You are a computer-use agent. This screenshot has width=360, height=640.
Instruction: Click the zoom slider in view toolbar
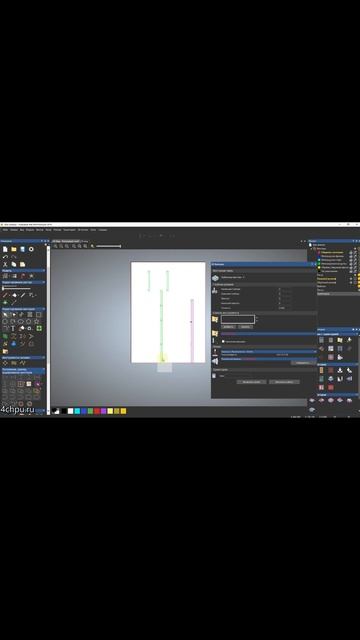pos(109,246)
